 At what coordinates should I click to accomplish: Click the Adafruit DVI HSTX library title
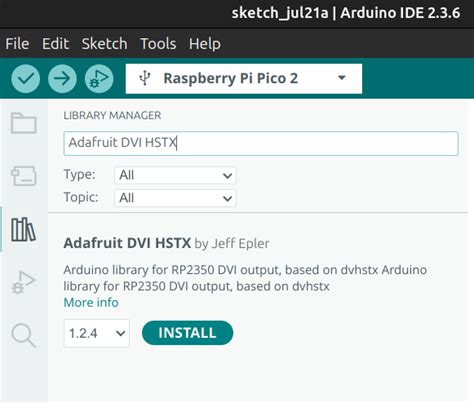(127, 243)
